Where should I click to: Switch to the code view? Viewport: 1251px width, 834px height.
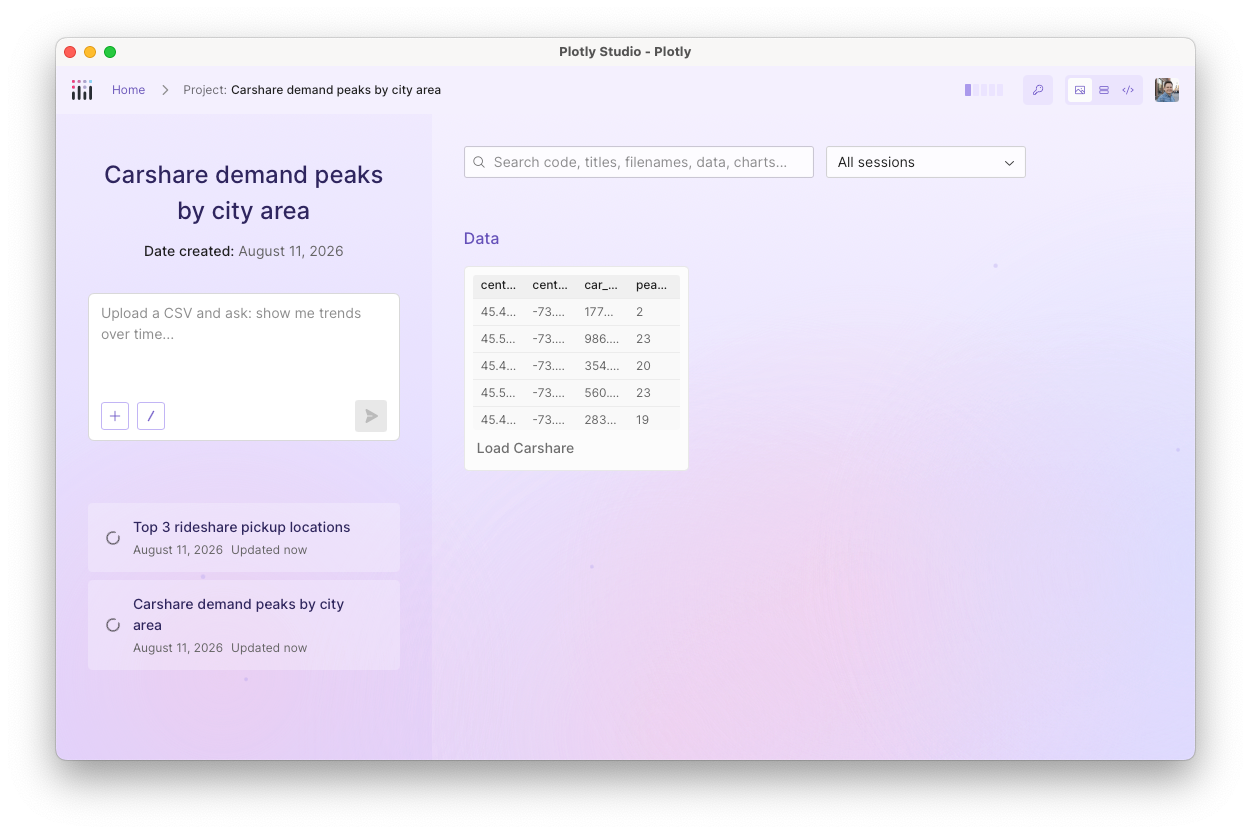[x=1128, y=90]
